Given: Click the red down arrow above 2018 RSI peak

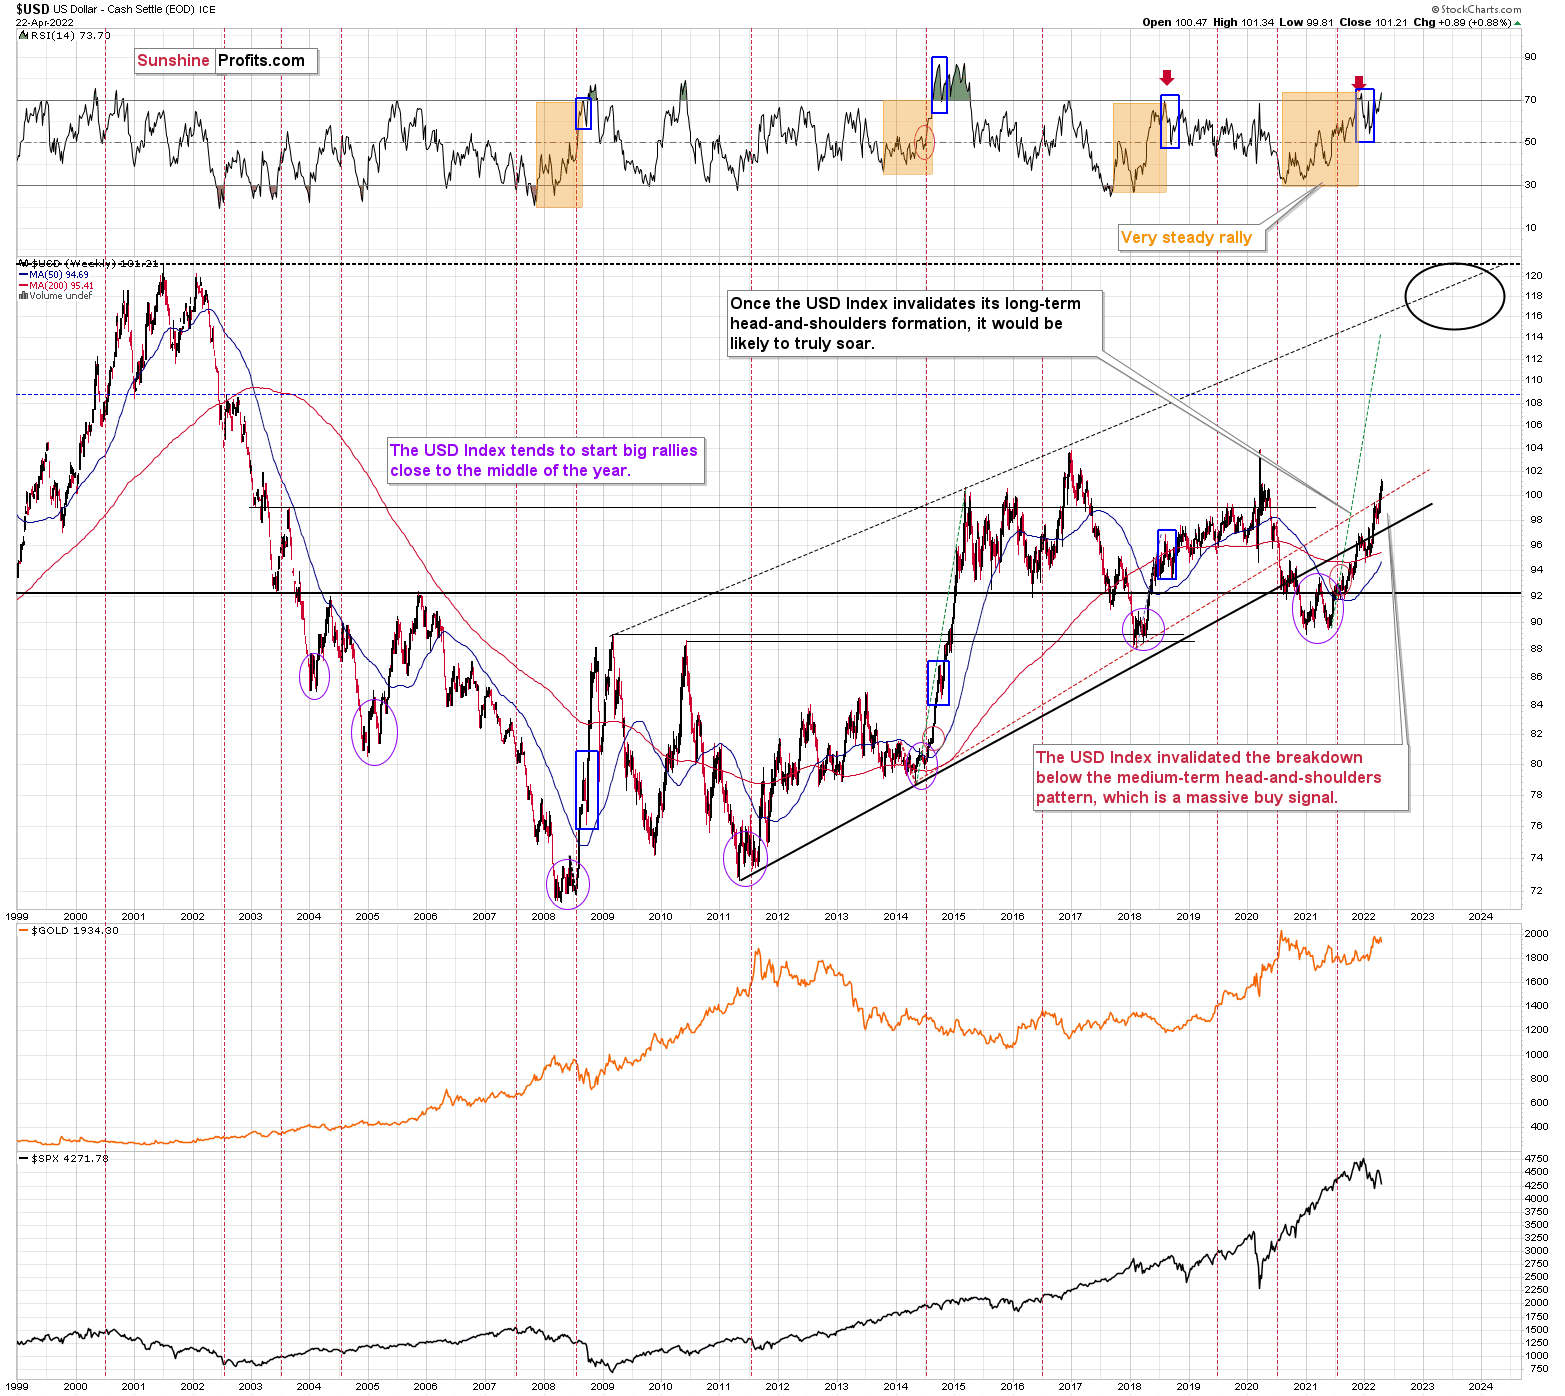Looking at the screenshot, I should coord(1167,79).
